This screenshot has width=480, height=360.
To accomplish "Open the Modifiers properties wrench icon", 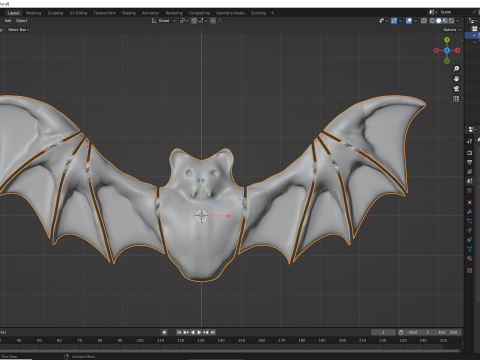I will coord(470,212).
